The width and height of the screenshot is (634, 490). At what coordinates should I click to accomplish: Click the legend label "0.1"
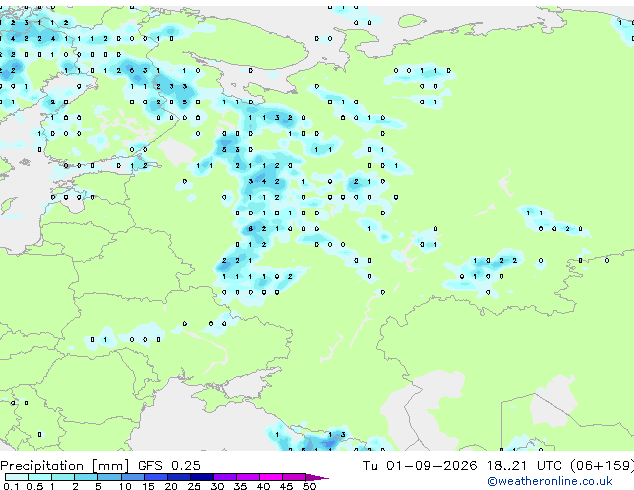click(x=11, y=486)
